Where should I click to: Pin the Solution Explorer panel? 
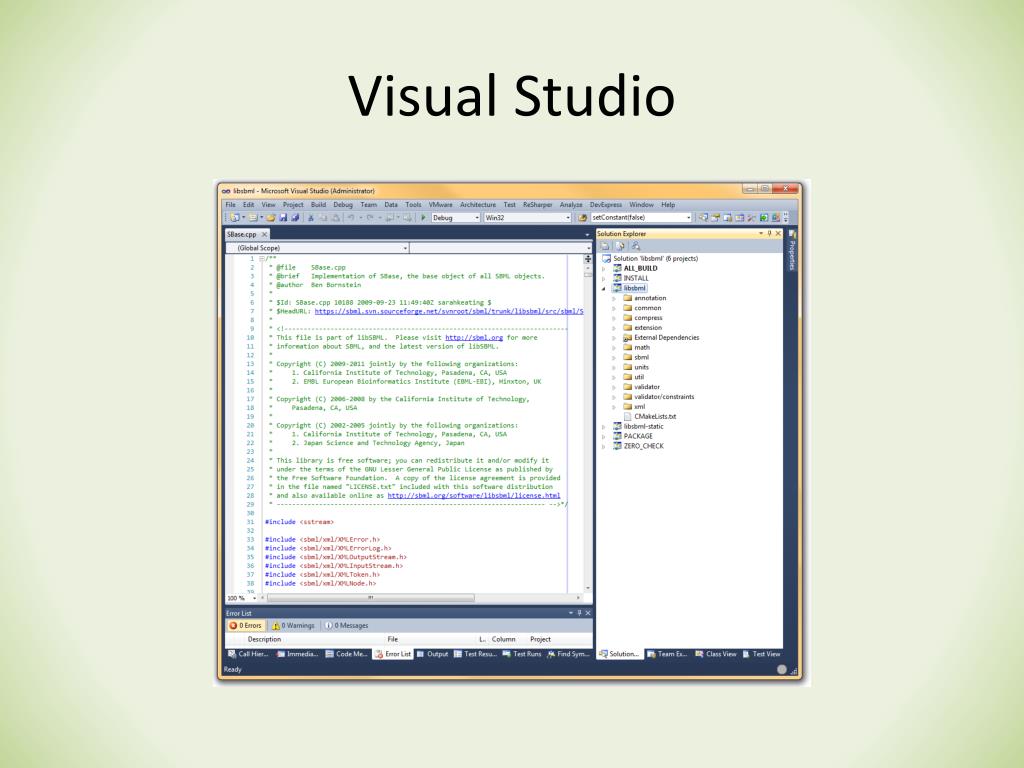point(769,233)
